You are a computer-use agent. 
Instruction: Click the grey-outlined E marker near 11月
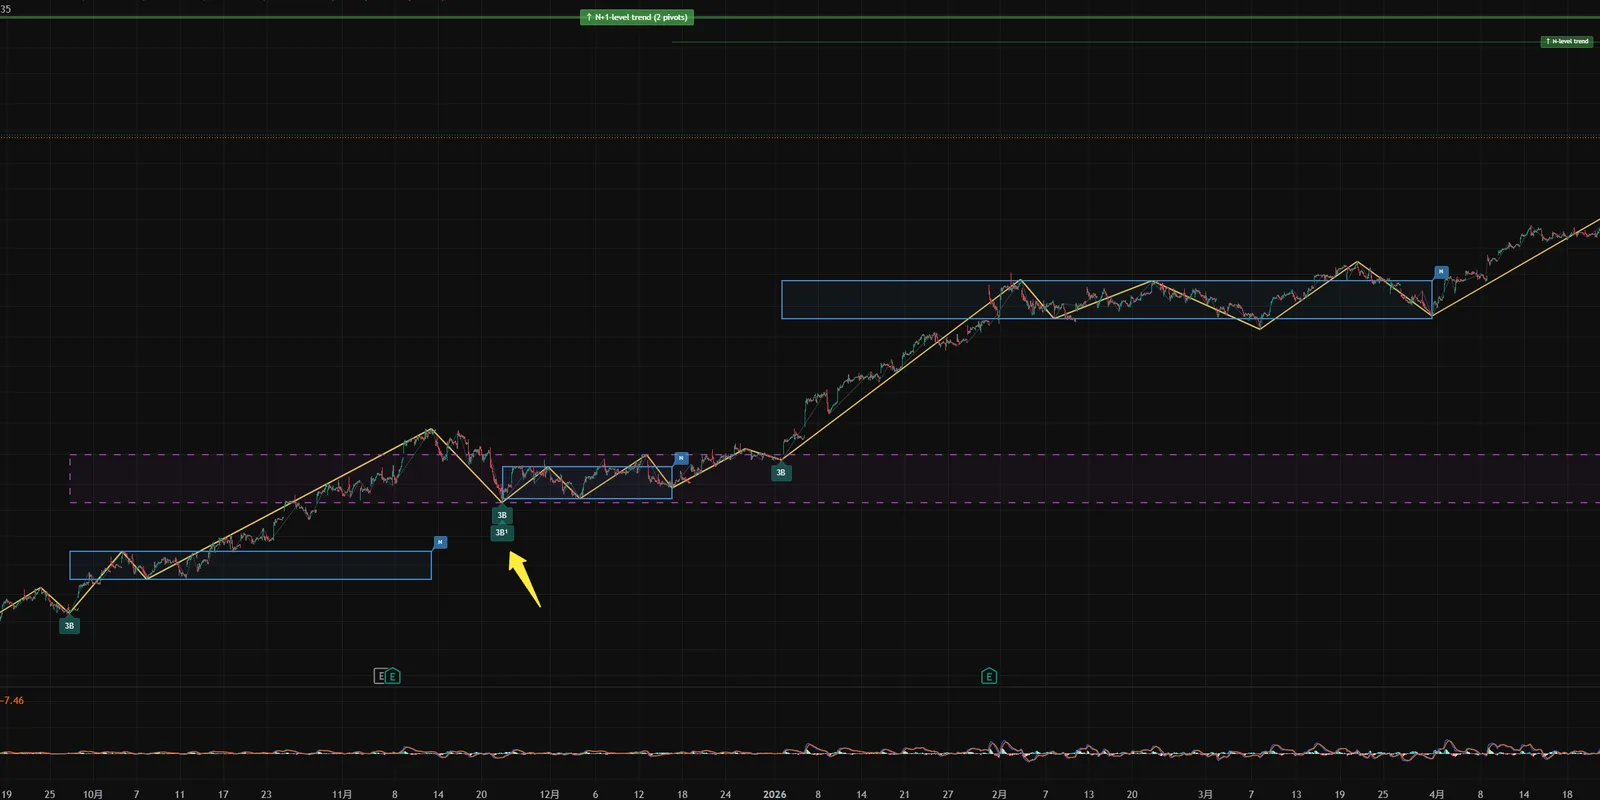coord(380,676)
